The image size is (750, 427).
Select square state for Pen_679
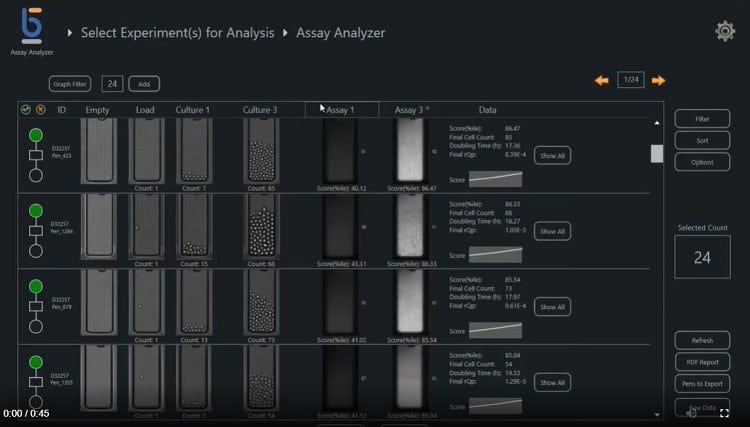tap(36, 307)
